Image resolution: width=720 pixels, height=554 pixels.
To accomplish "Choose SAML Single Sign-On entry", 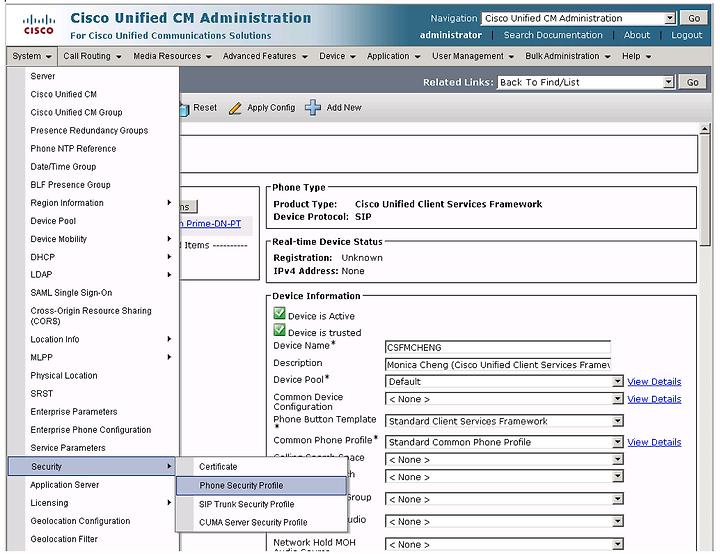I will point(71,293).
